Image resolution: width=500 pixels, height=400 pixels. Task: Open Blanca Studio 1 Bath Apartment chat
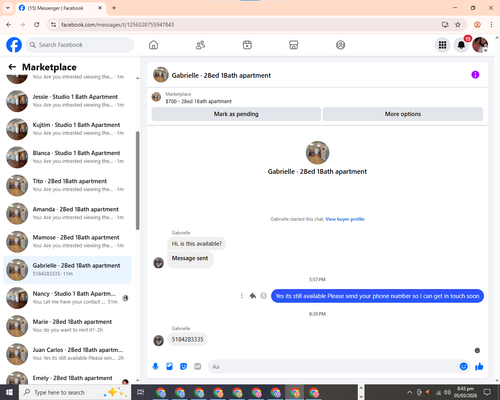67,157
